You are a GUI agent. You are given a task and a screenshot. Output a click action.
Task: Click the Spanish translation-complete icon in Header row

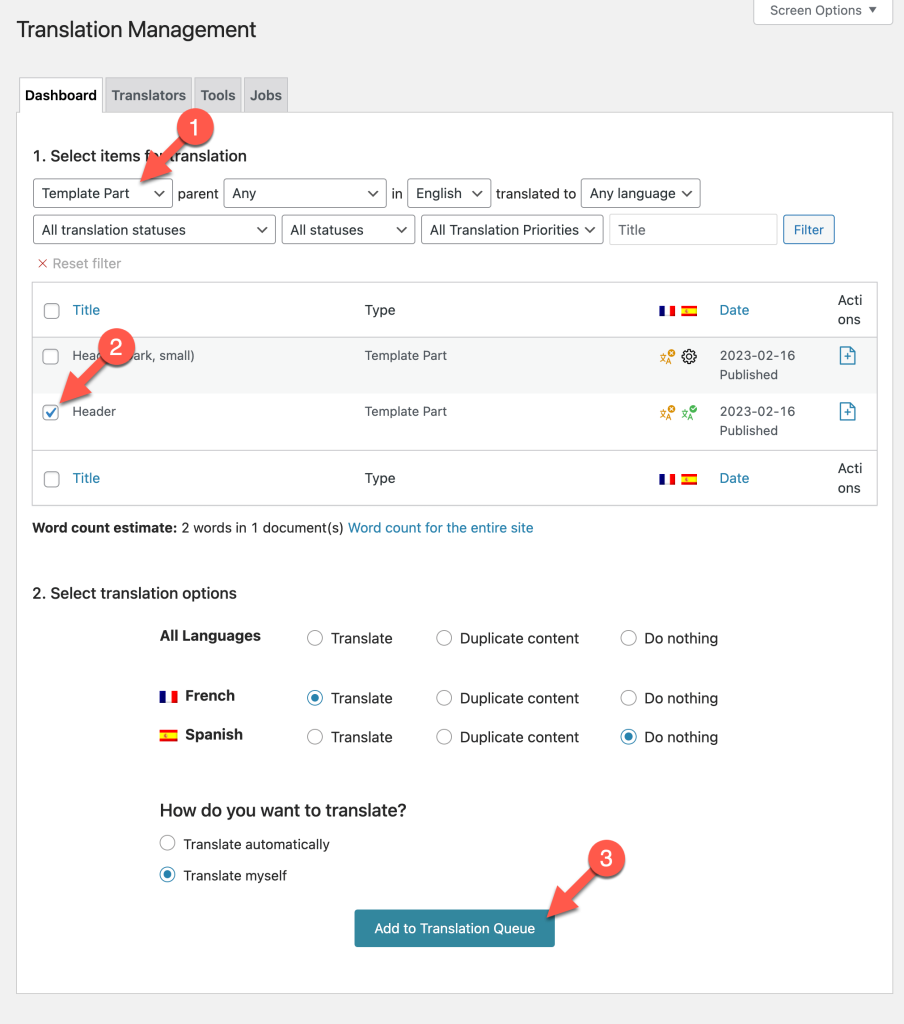coord(689,413)
